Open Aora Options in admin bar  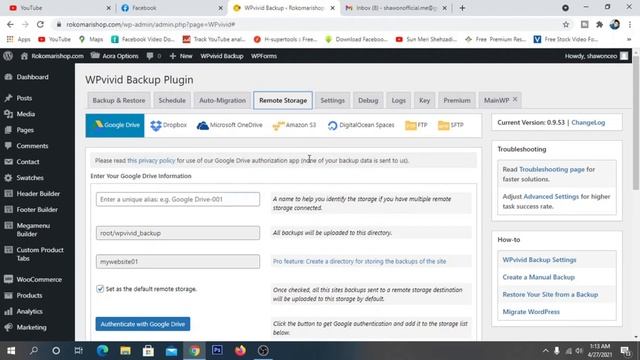point(115,56)
